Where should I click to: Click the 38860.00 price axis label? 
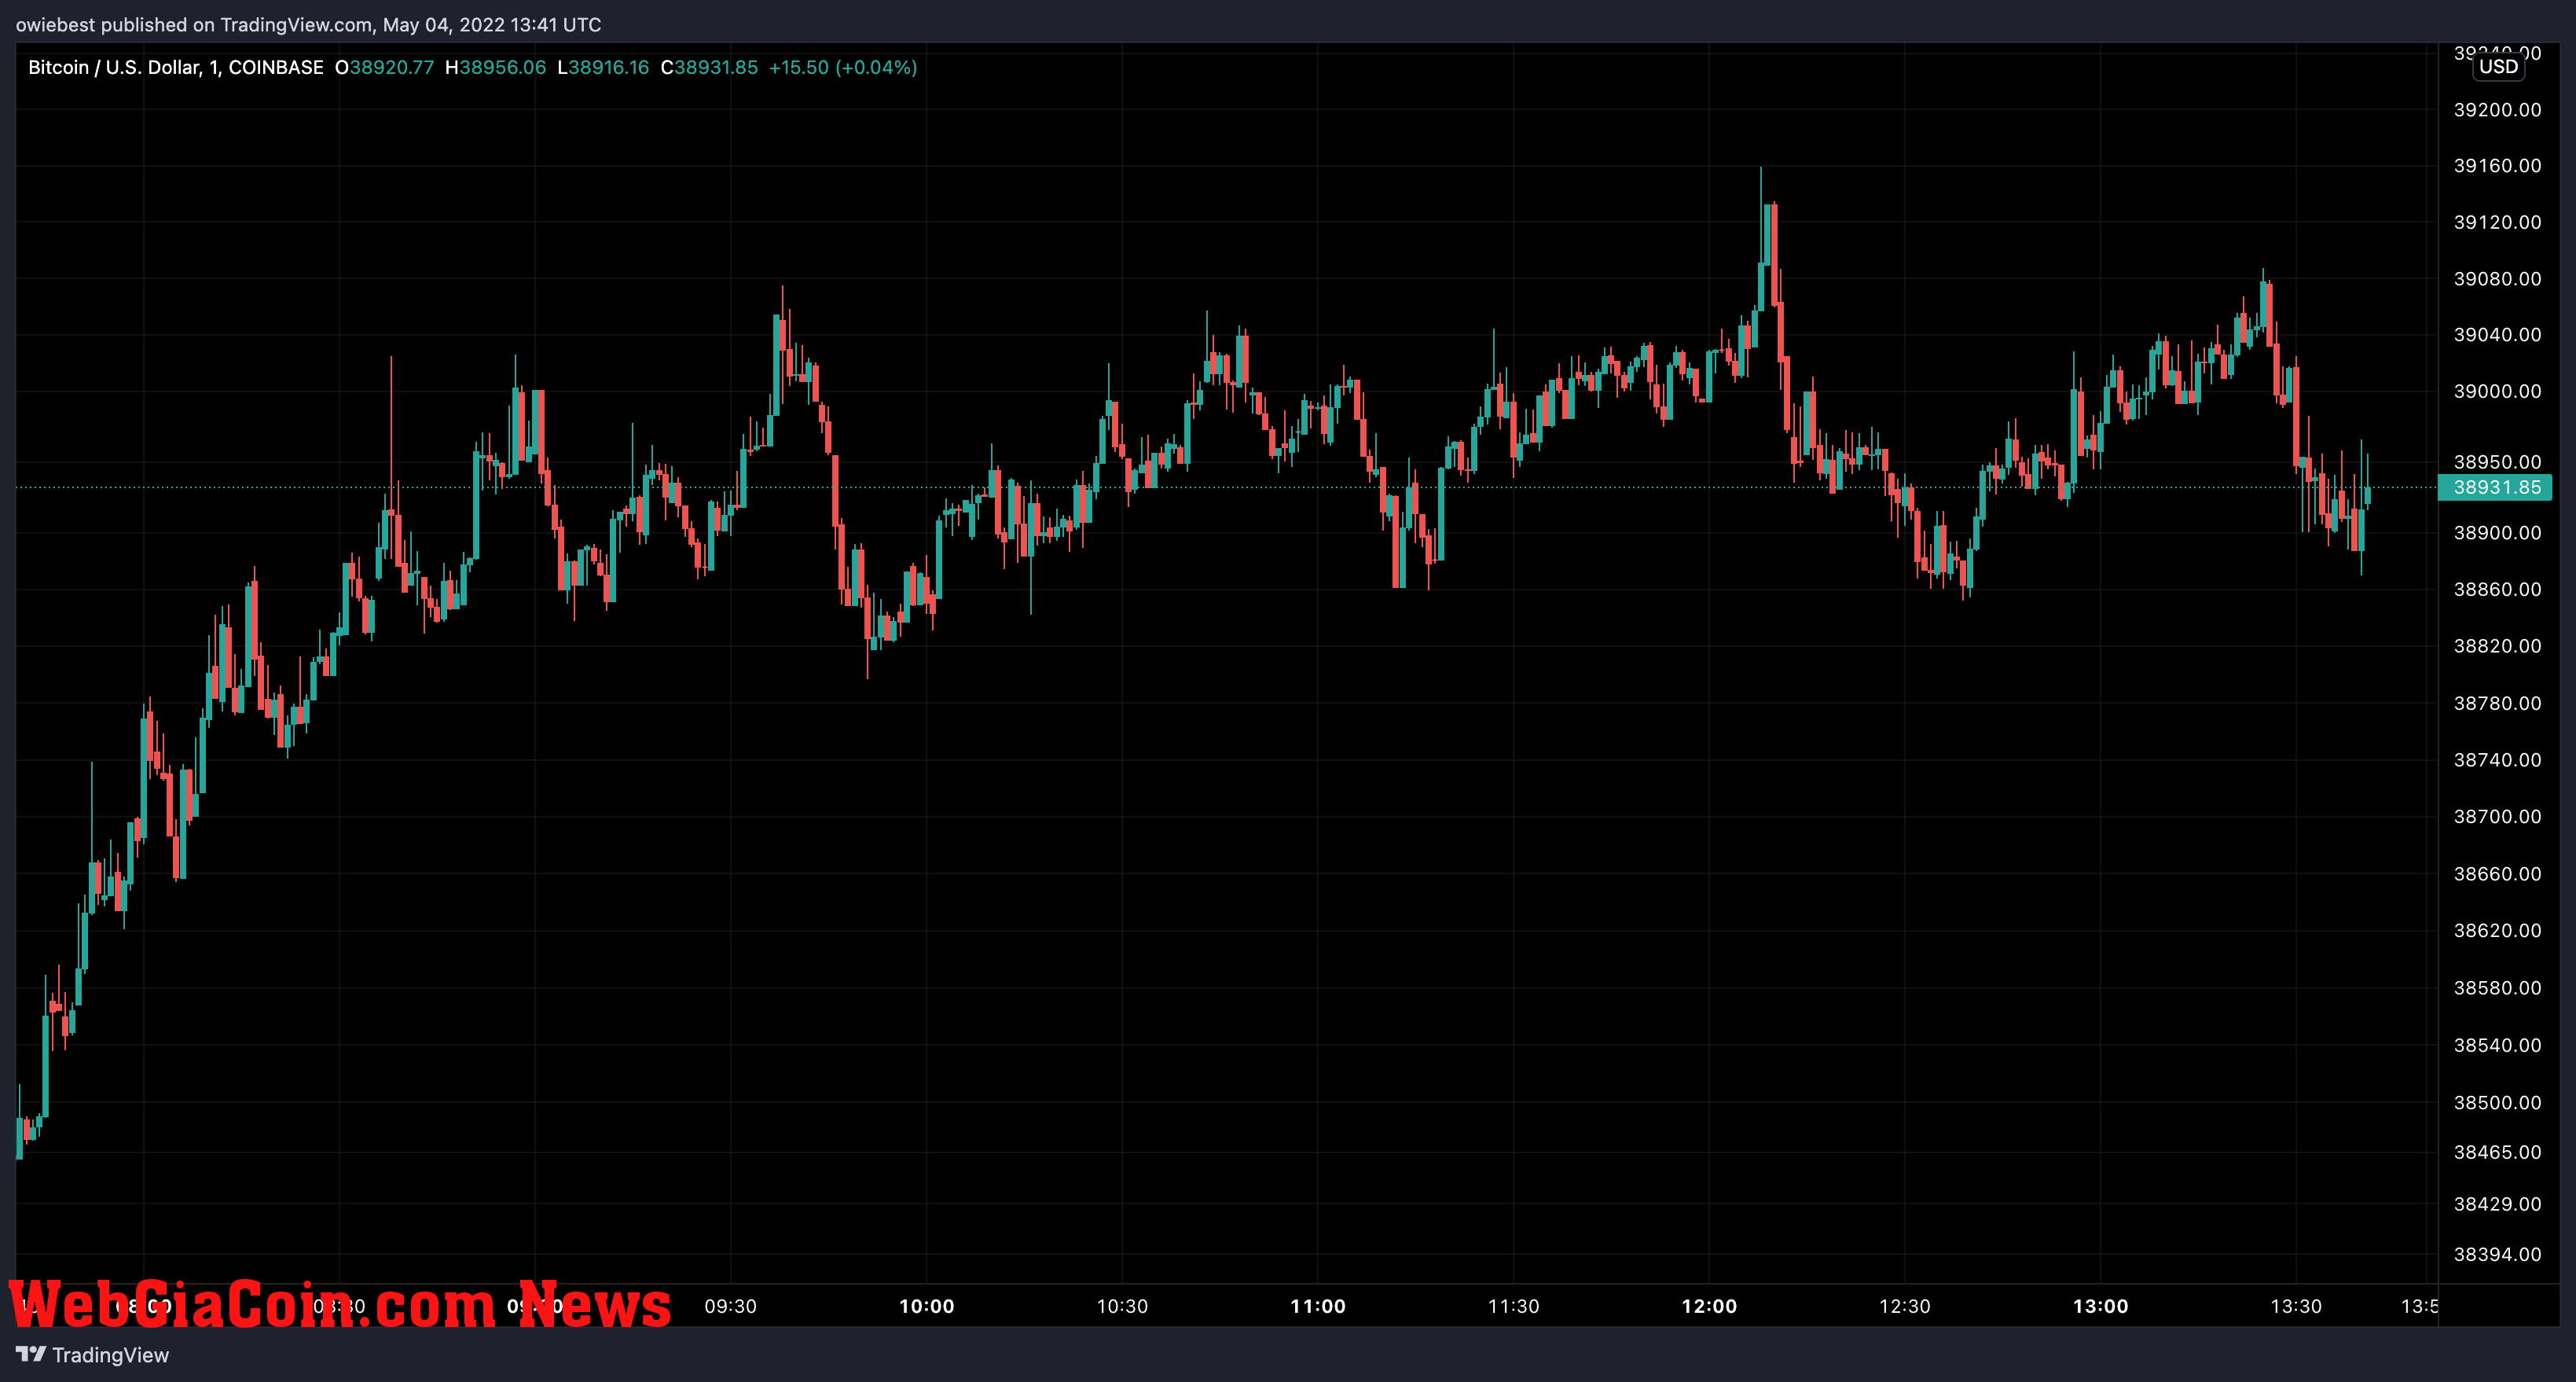click(x=2497, y=589)
